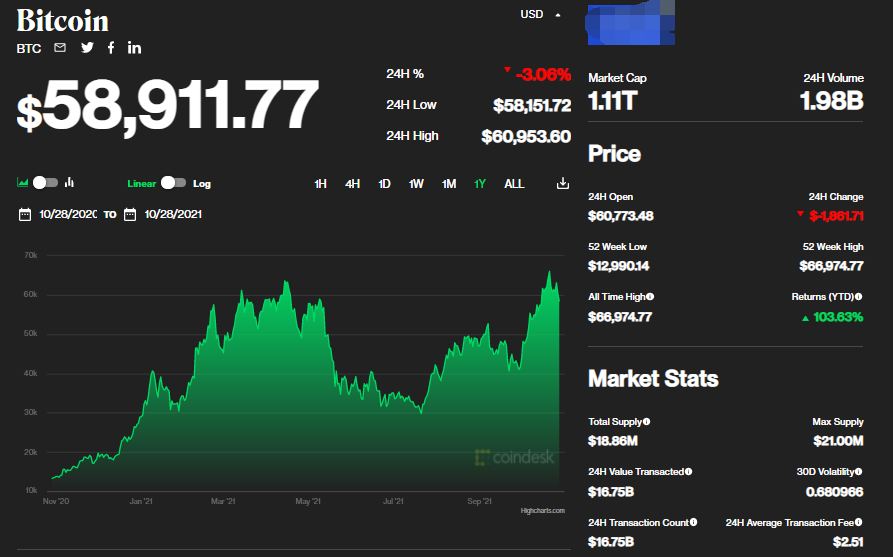Show info for 24H Average Transaction Fee
This screenshot has width=893, height=557.
pos(859,522)
